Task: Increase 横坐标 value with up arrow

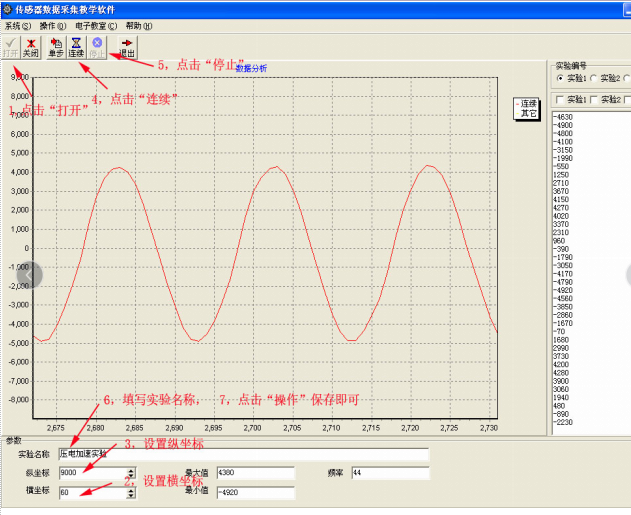Action: pos(130,488)
